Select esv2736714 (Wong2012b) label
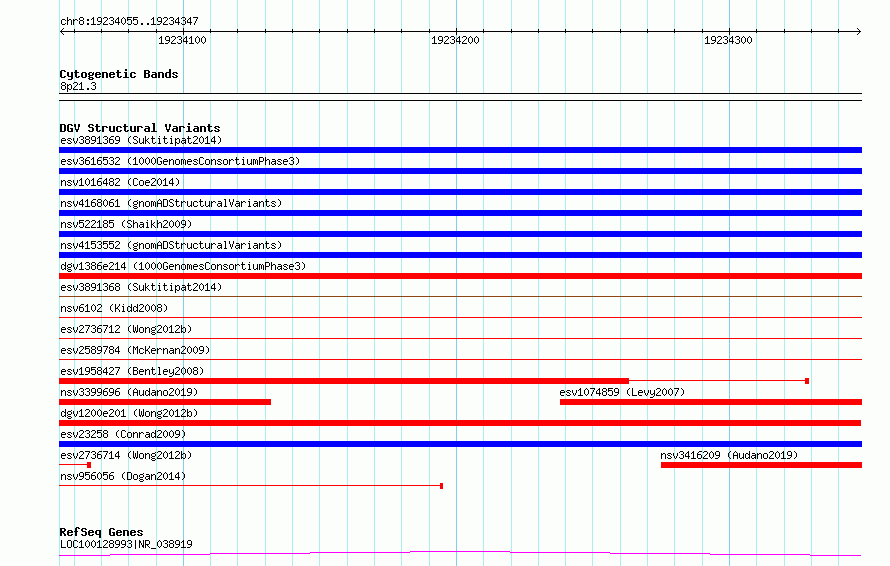Image resolution: width=890 pixels, height=566 pixels. 126,455
